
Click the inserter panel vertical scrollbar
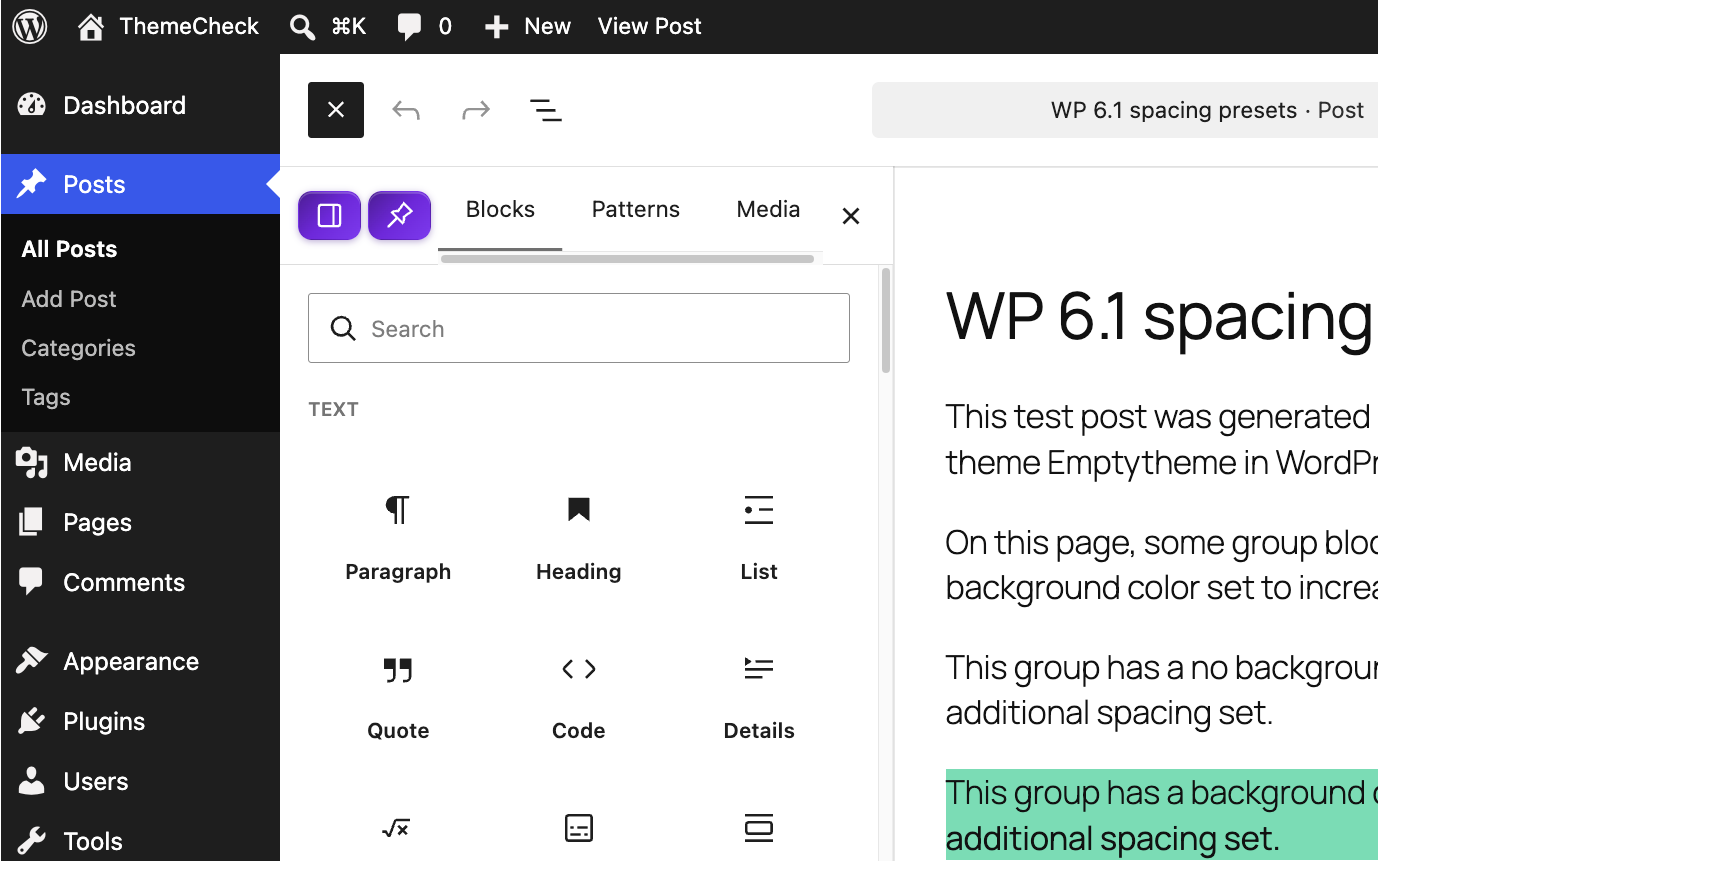tap(886, 320)
